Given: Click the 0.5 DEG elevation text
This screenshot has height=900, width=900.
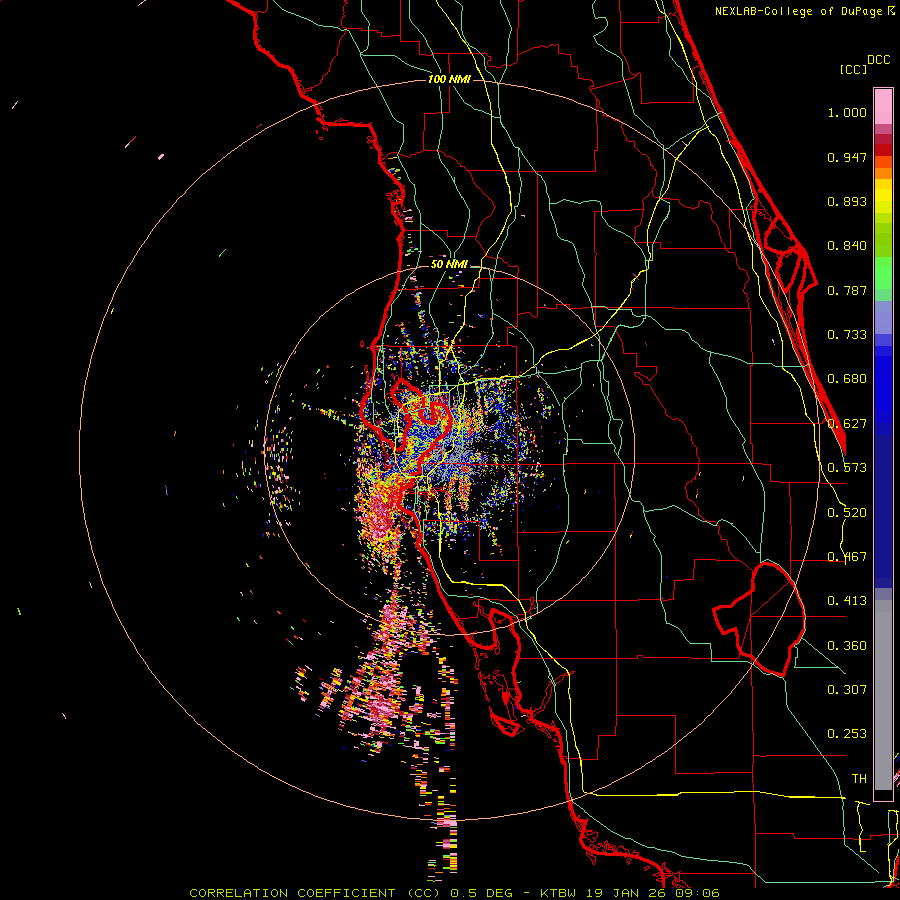Looking at the screenshot, I should point(480,893).
